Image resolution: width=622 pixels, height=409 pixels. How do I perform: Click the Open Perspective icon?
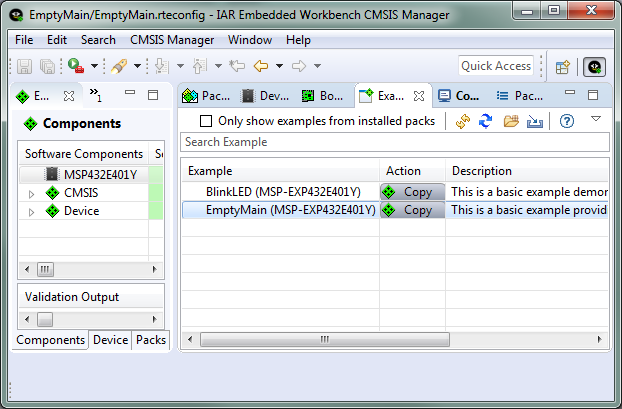(562, 67)
